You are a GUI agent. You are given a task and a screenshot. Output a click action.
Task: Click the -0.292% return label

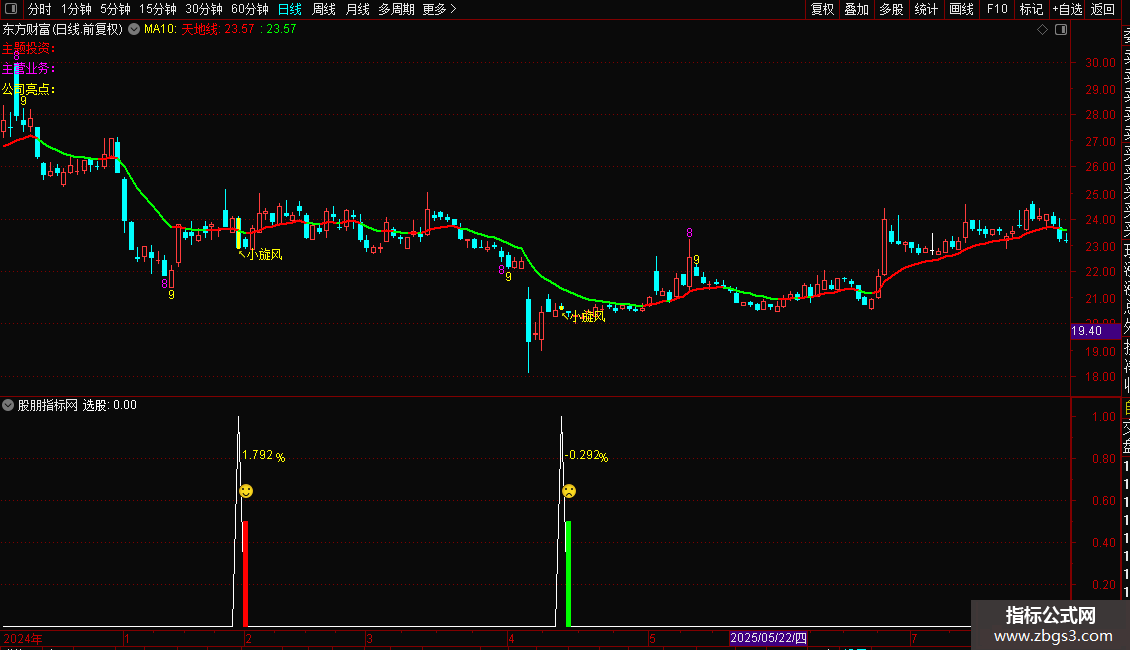point(586,455)
